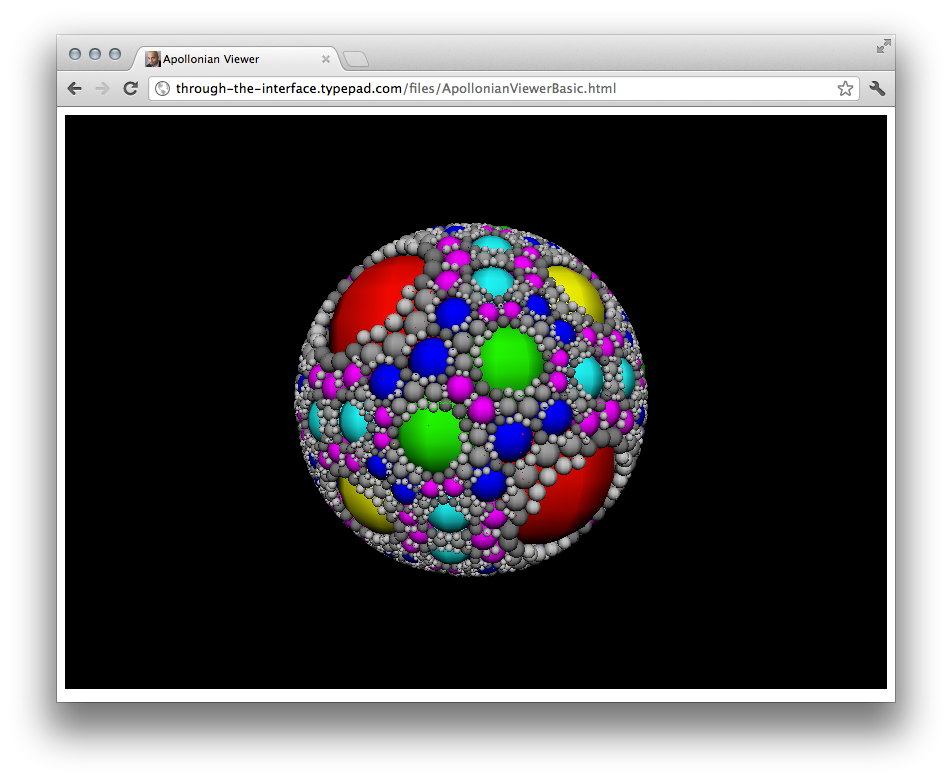952x781 pixels.
Task: Close the Apollonian Viewer tab
Action: 326,59
